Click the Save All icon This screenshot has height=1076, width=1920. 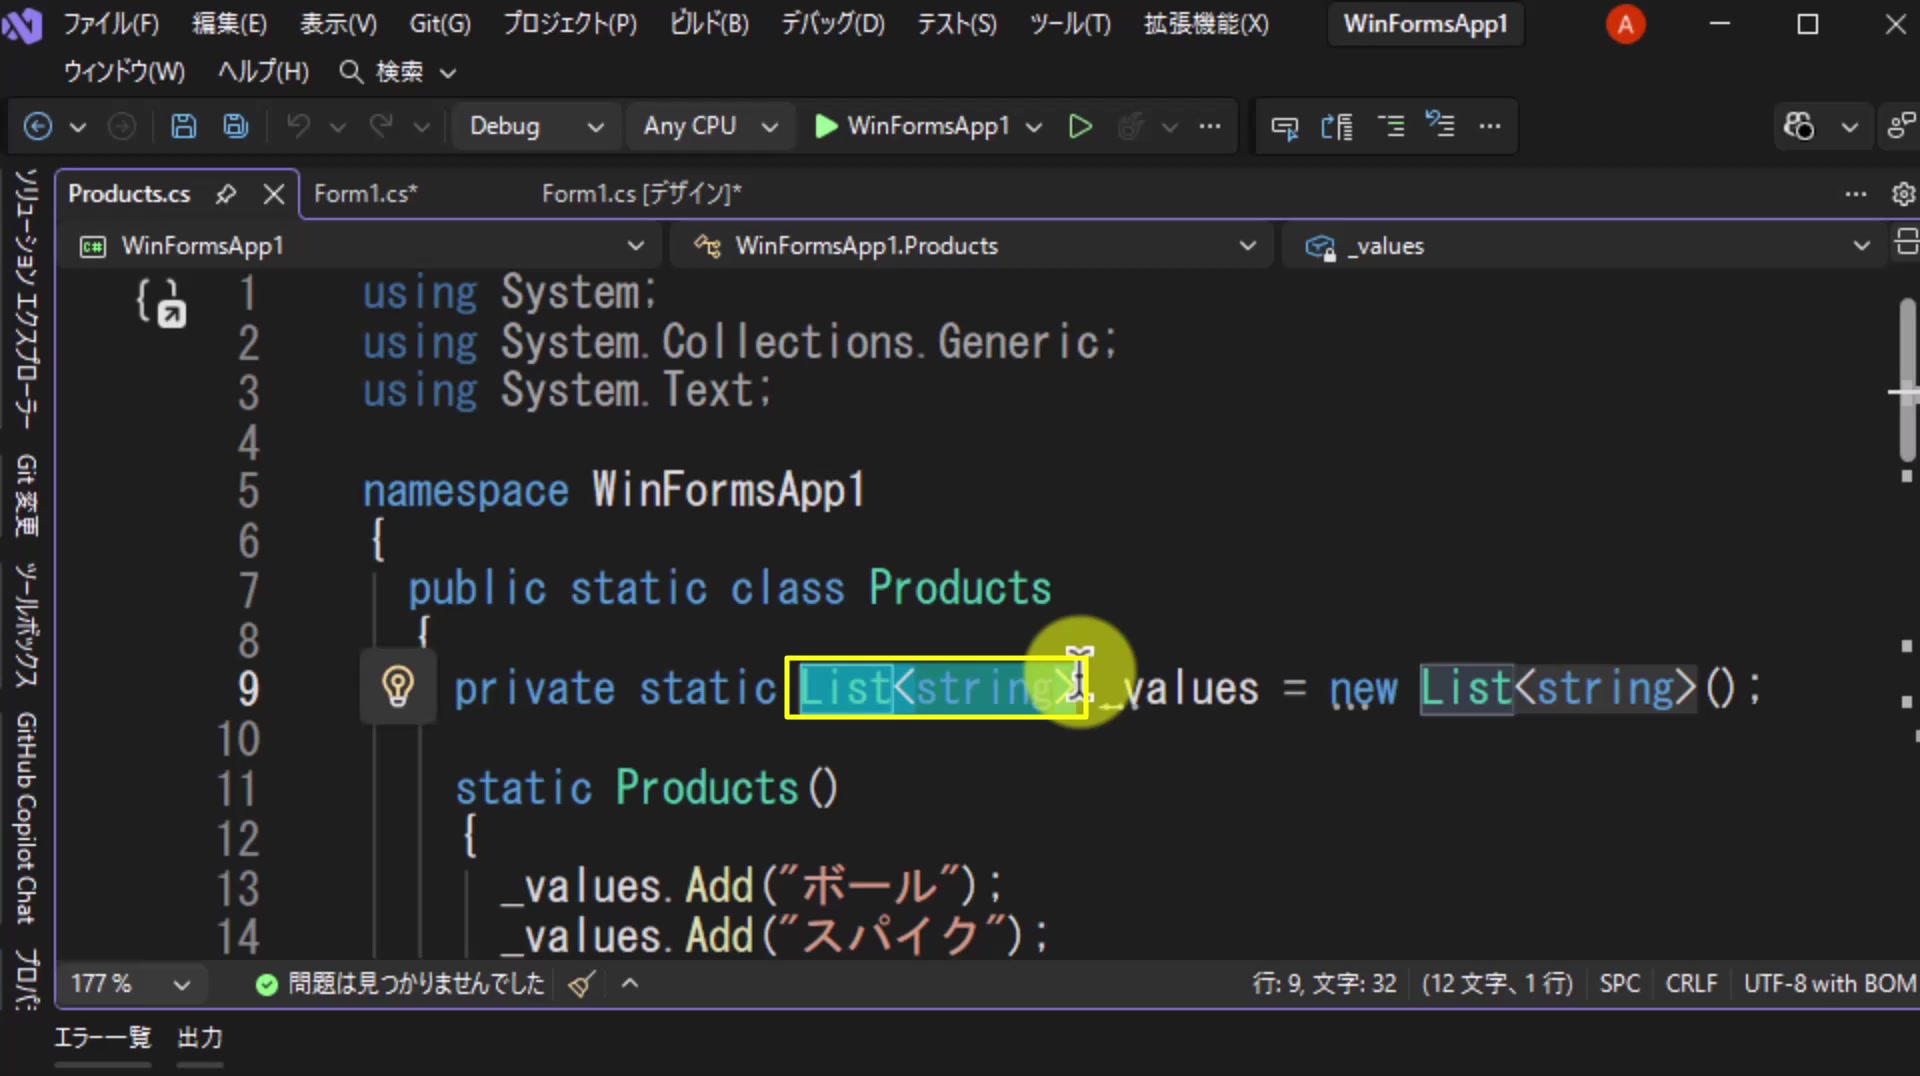coord(236,126)
